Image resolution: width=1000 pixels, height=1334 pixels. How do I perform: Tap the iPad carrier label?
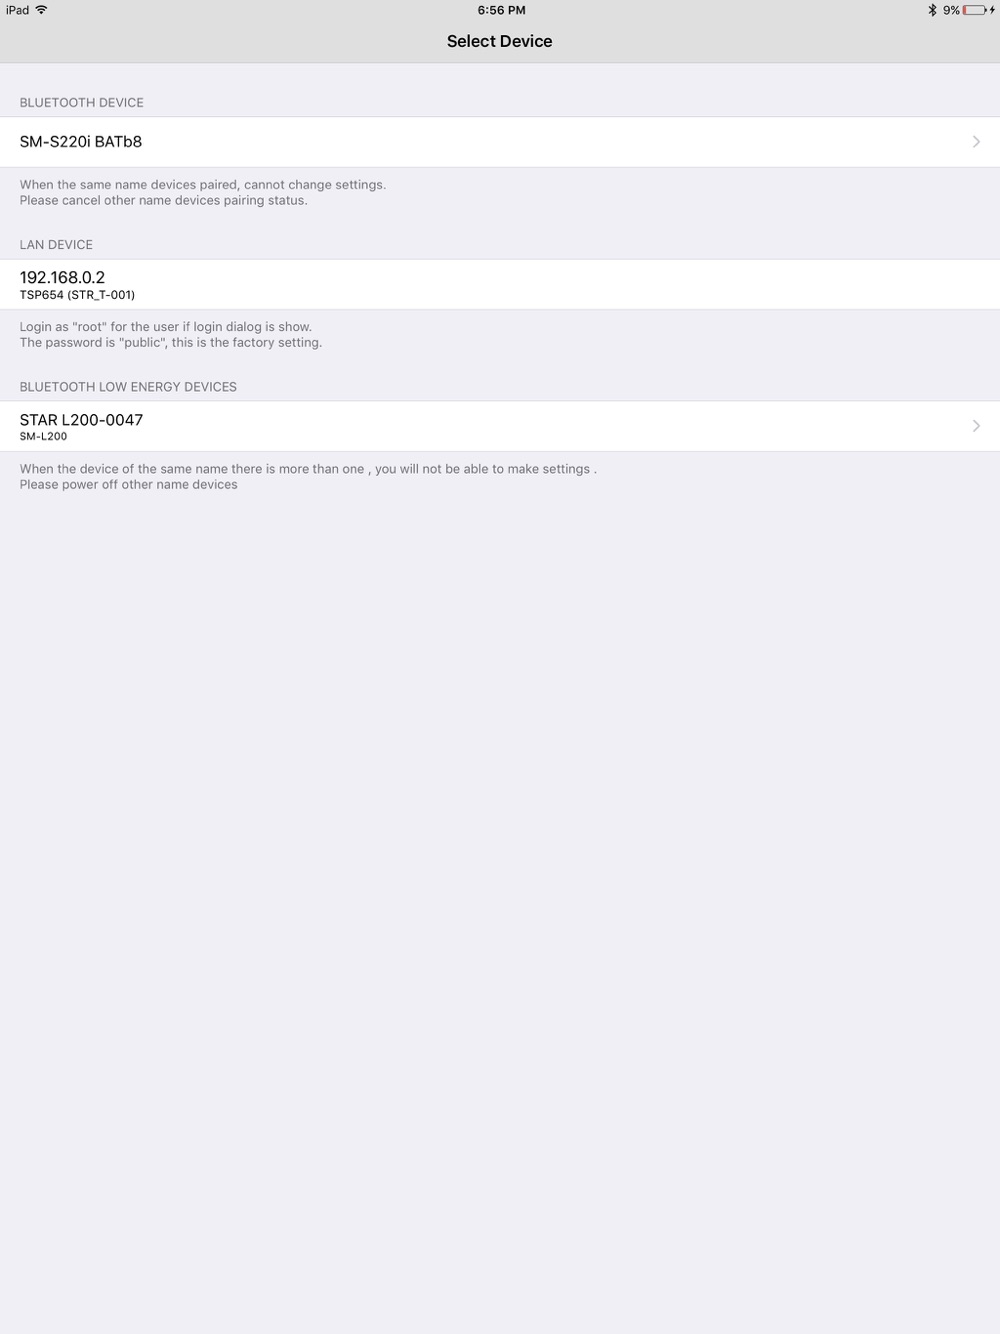[18, 10]
